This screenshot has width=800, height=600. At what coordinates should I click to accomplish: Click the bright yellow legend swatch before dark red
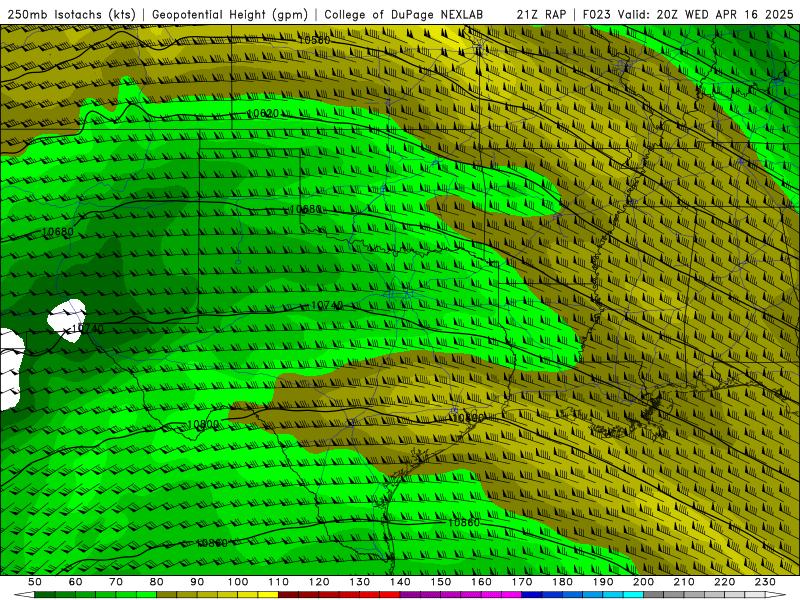268,595
